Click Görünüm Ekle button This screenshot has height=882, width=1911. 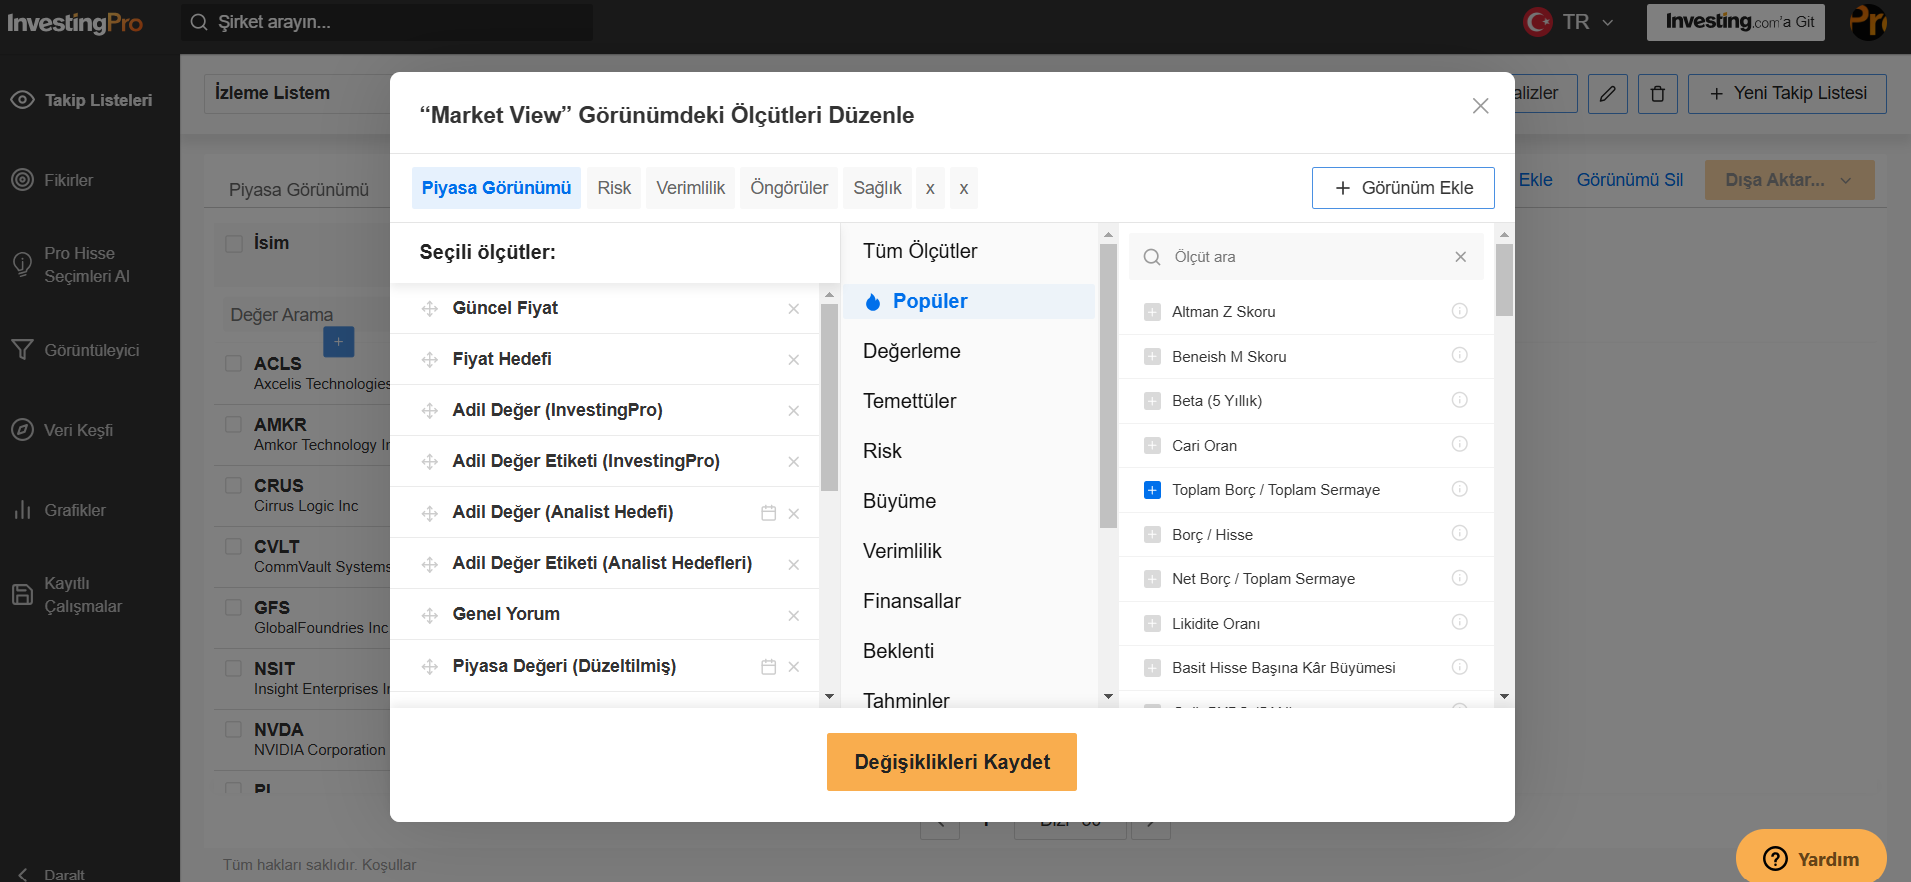[x=1403, y=188]
